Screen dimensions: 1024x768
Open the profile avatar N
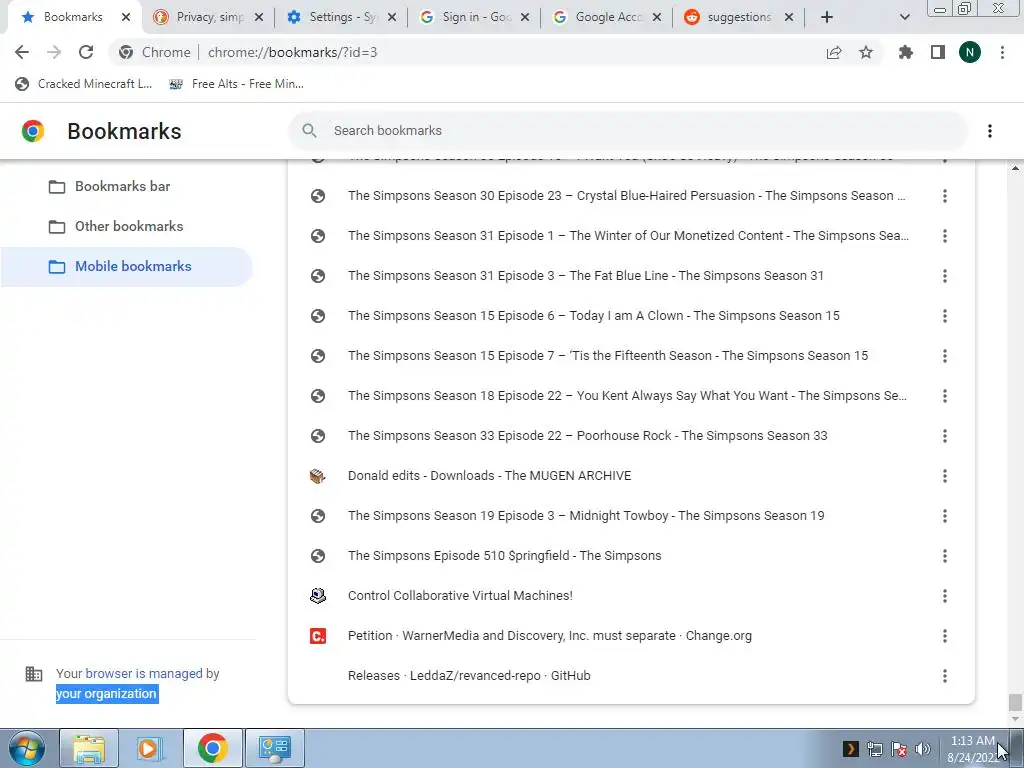point(970,52)
